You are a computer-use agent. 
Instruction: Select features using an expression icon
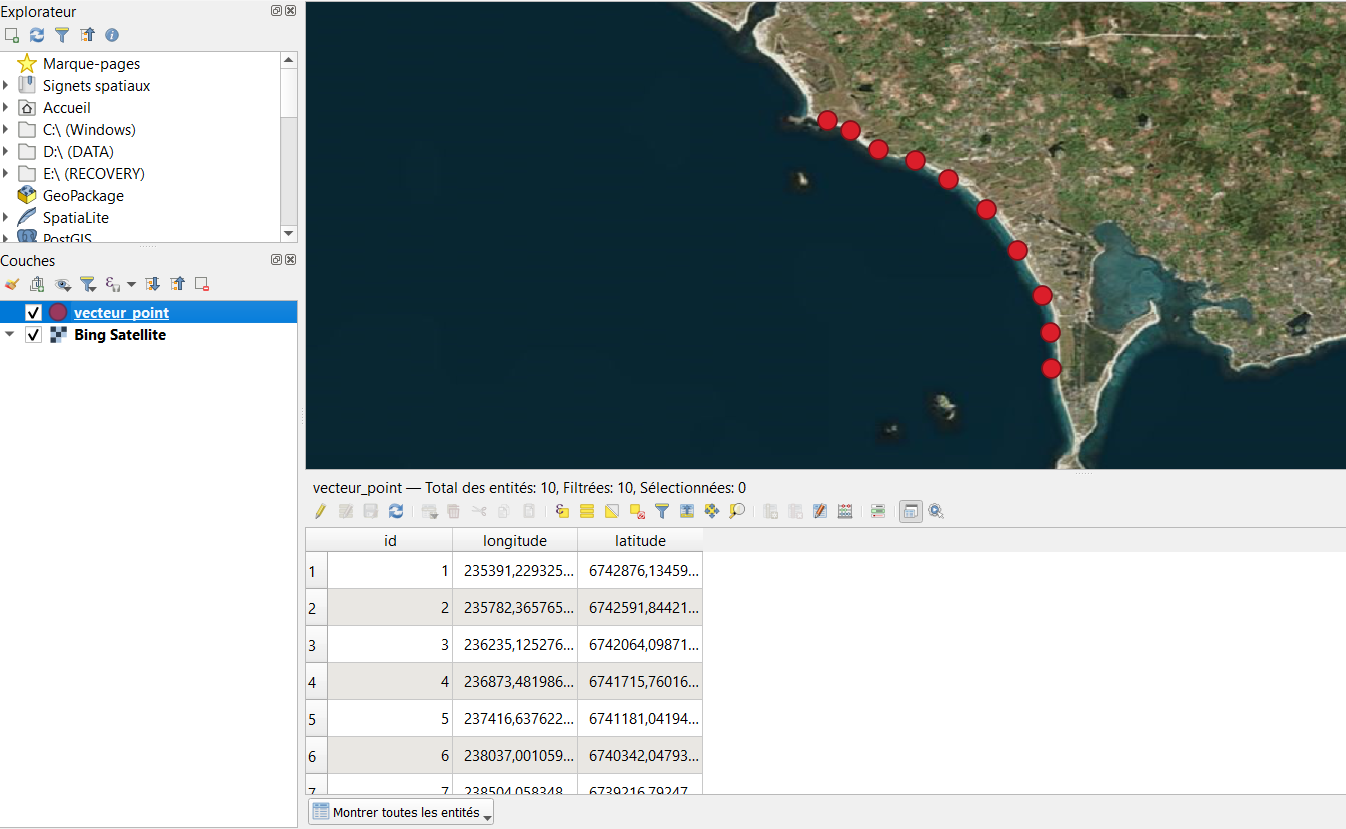[x=562, y=511]
